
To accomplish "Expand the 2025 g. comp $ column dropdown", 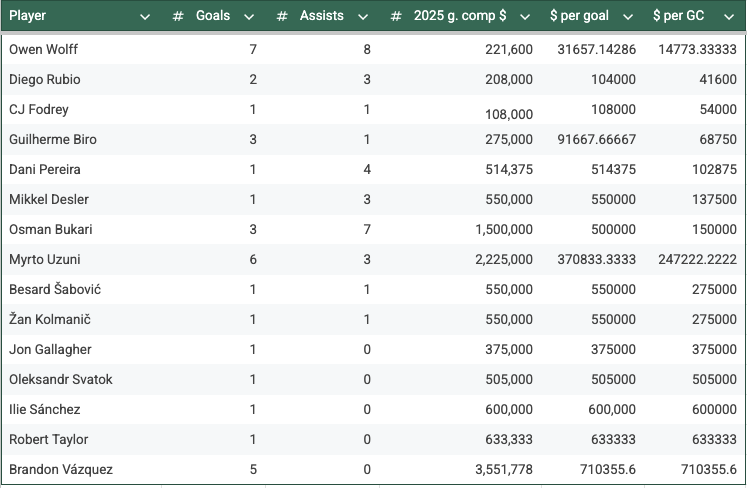I will tap(525, 16).
